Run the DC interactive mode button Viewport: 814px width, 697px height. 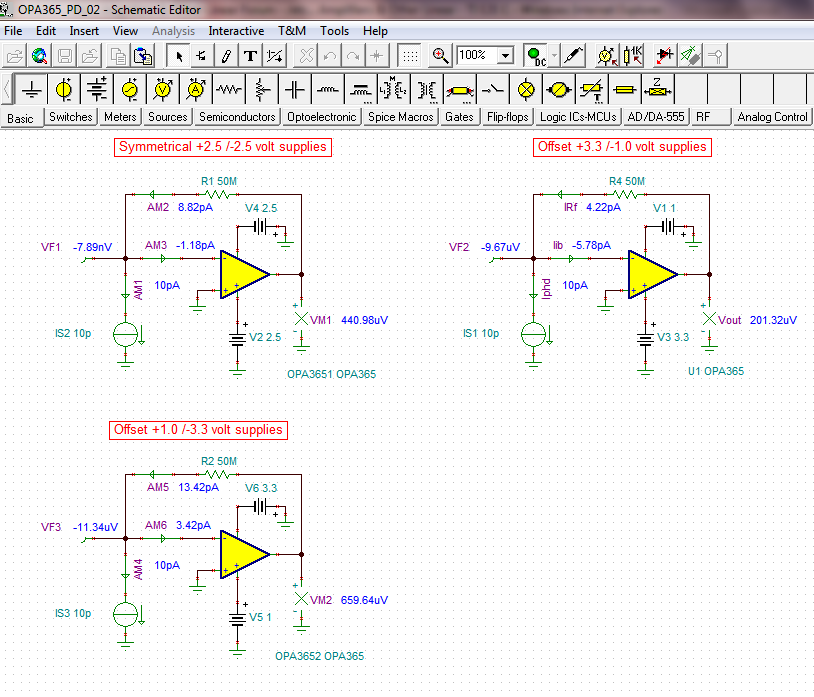[x=536, y=55]
